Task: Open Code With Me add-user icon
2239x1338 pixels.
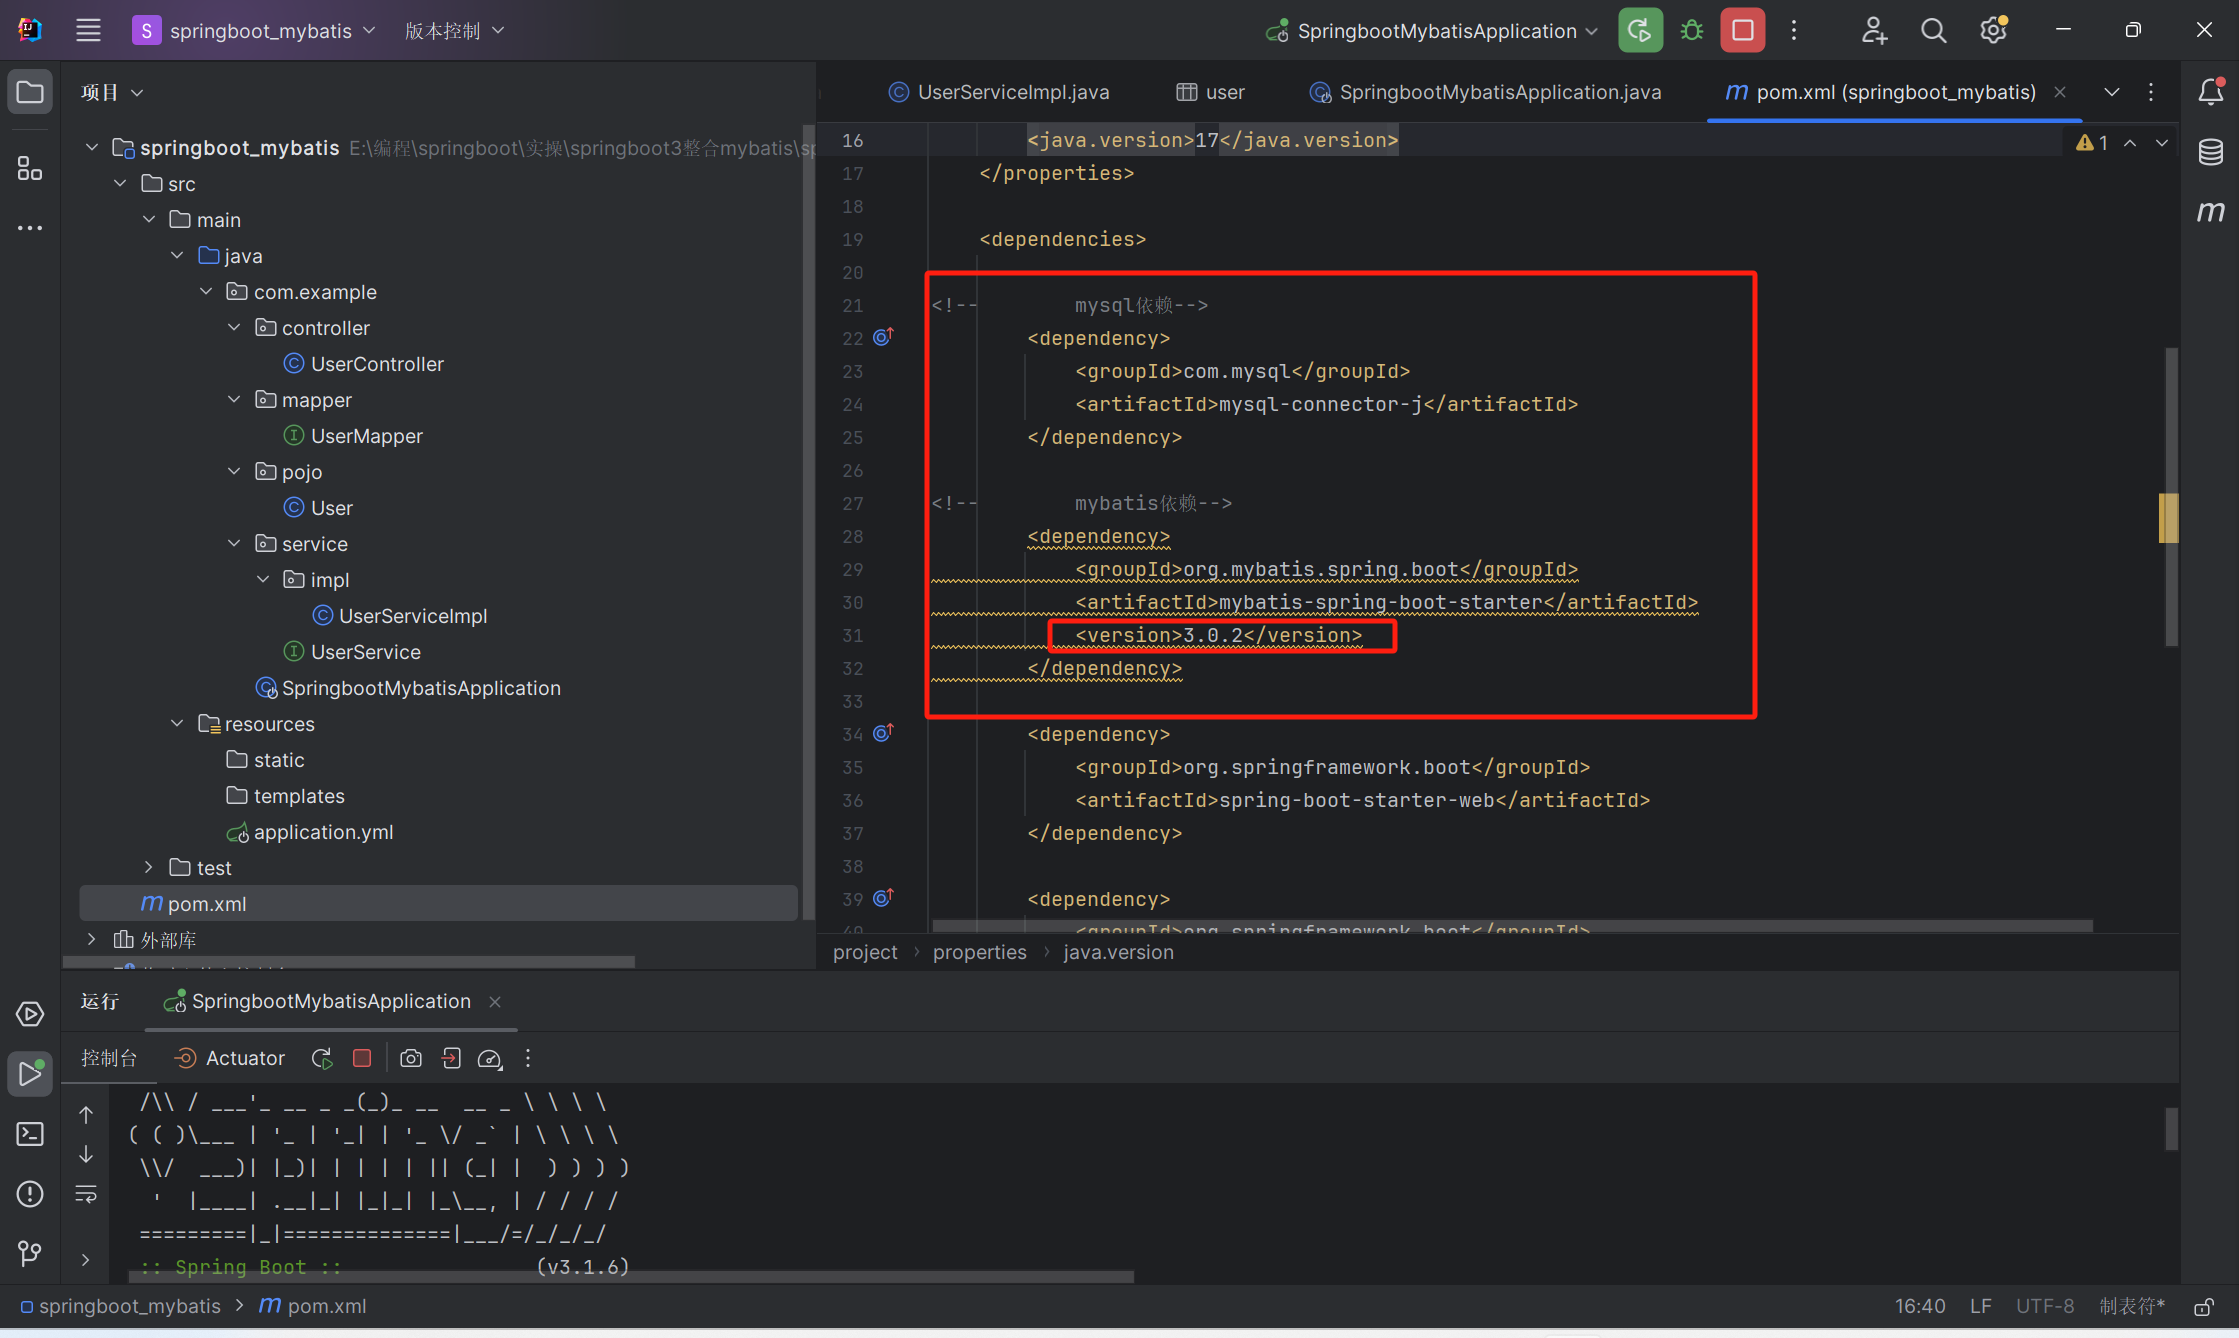Action: pyautogui.click(x=1874, y=31)
